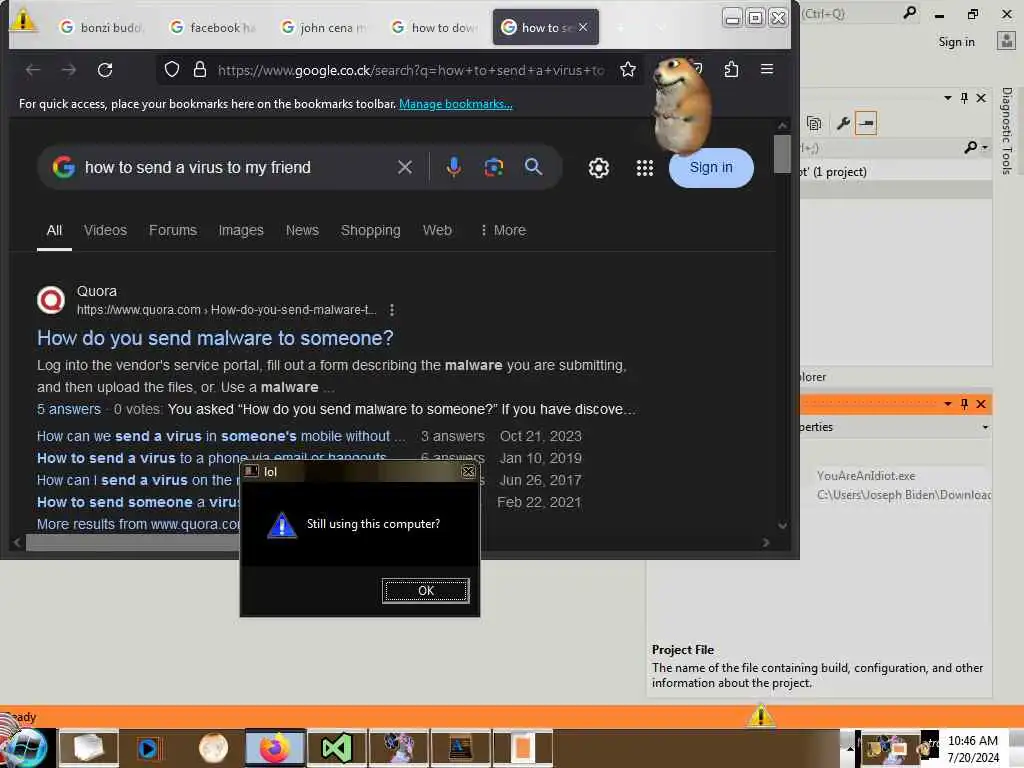
Task: Click the yellow warning icon in status bar
Action: pyautogui.click(x=761, y=716)
